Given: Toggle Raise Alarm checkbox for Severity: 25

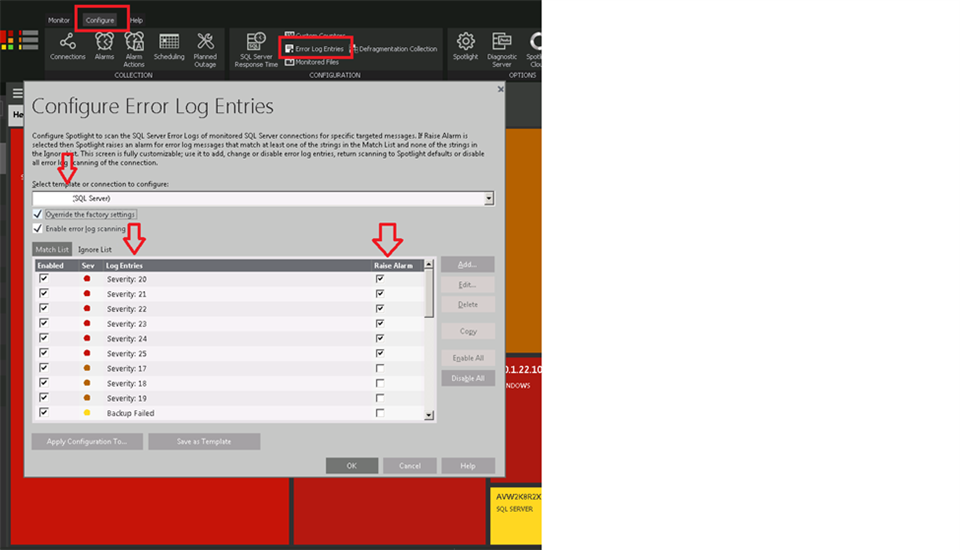Looking at the screenshot, I should coord(380,353).
